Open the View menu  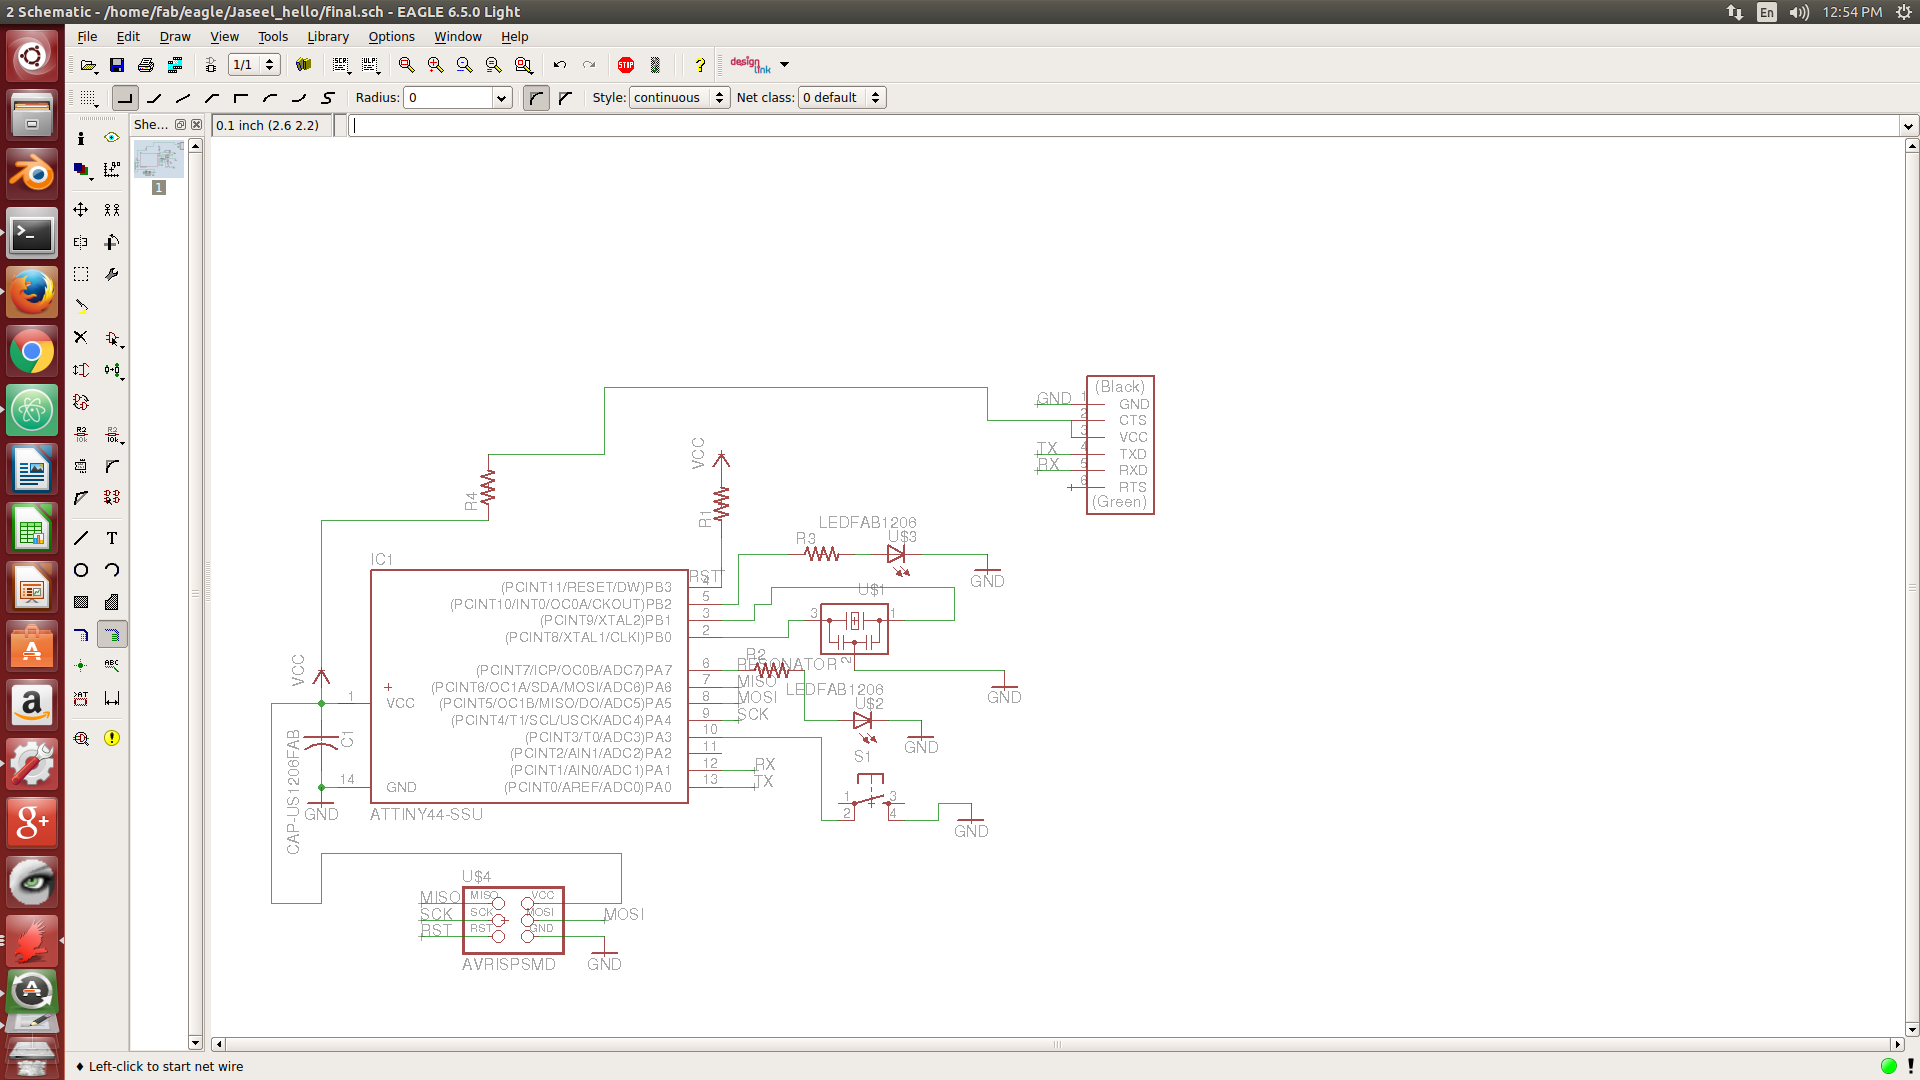(x=224, y=37)
